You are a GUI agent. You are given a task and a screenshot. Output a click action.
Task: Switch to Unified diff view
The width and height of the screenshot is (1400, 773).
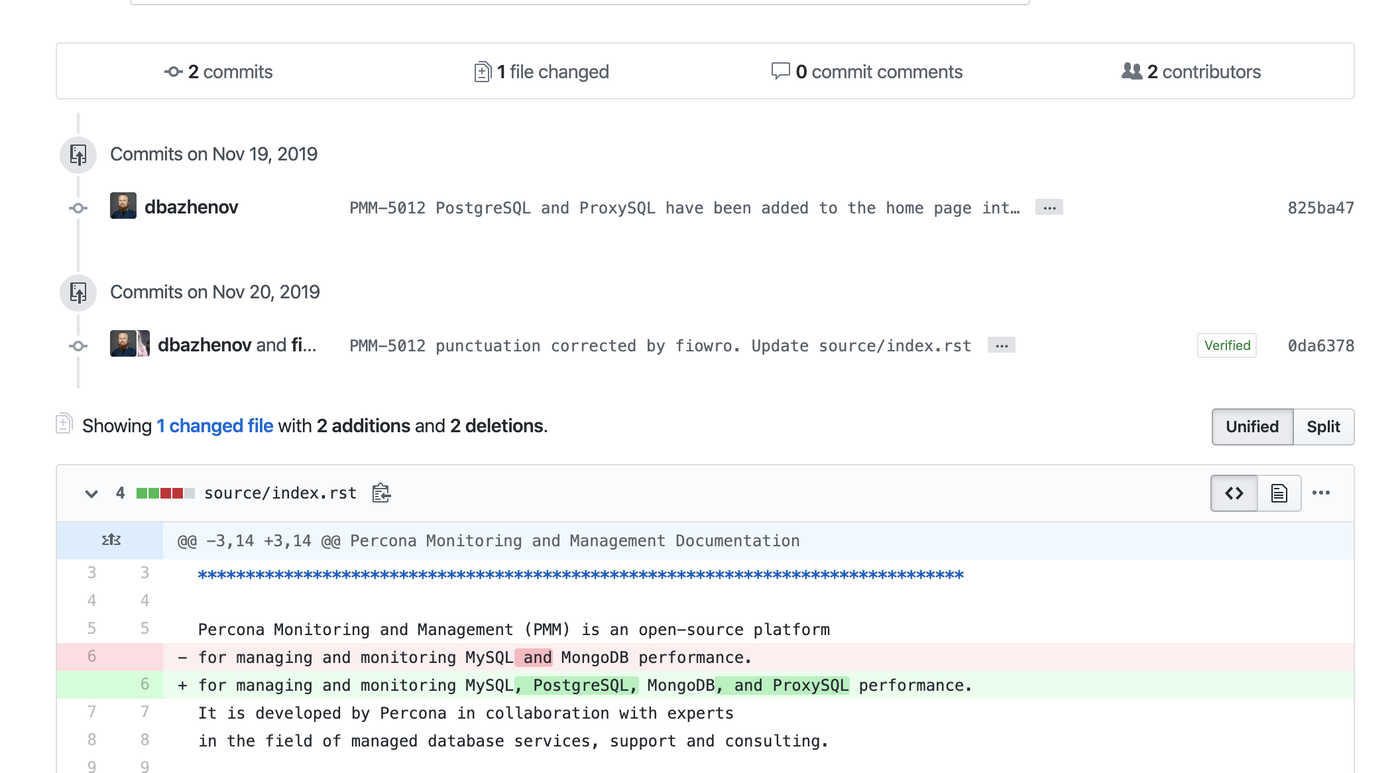pos(1252,426)
